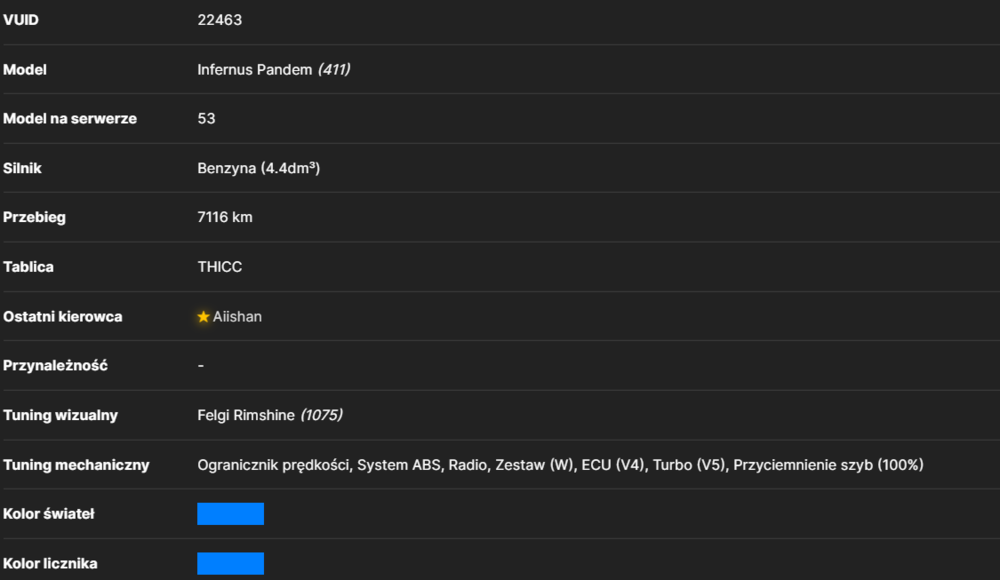Click the gold star icon beside Aiishan
Image resolution: width=1000 pixels, height=580 pixels.
click(x=203, y=316)
